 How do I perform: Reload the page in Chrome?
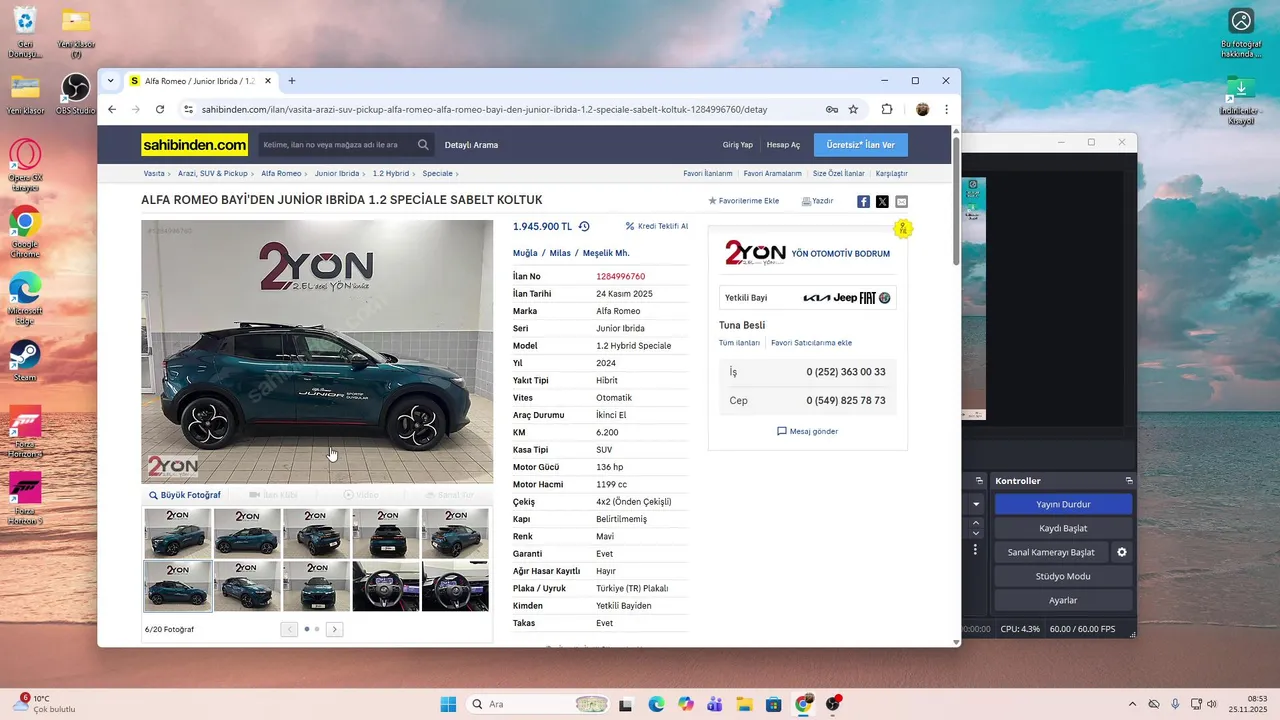(x=160, y=109)
